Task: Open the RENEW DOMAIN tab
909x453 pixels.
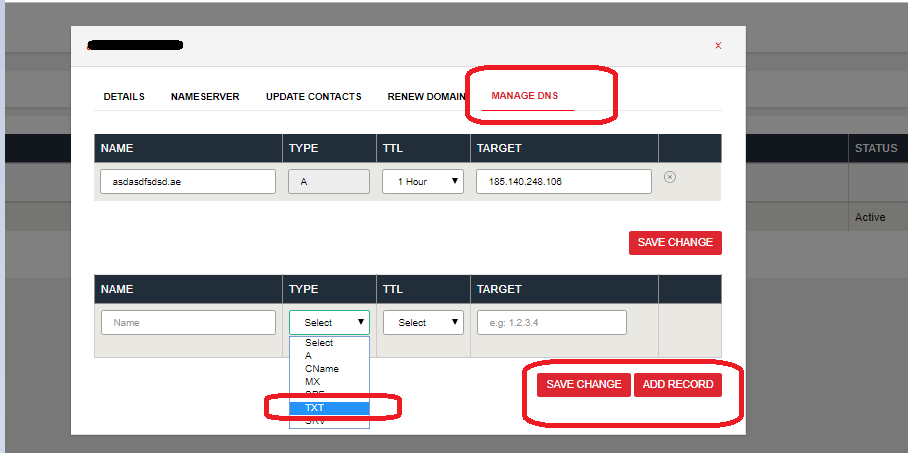Action: 426,97
